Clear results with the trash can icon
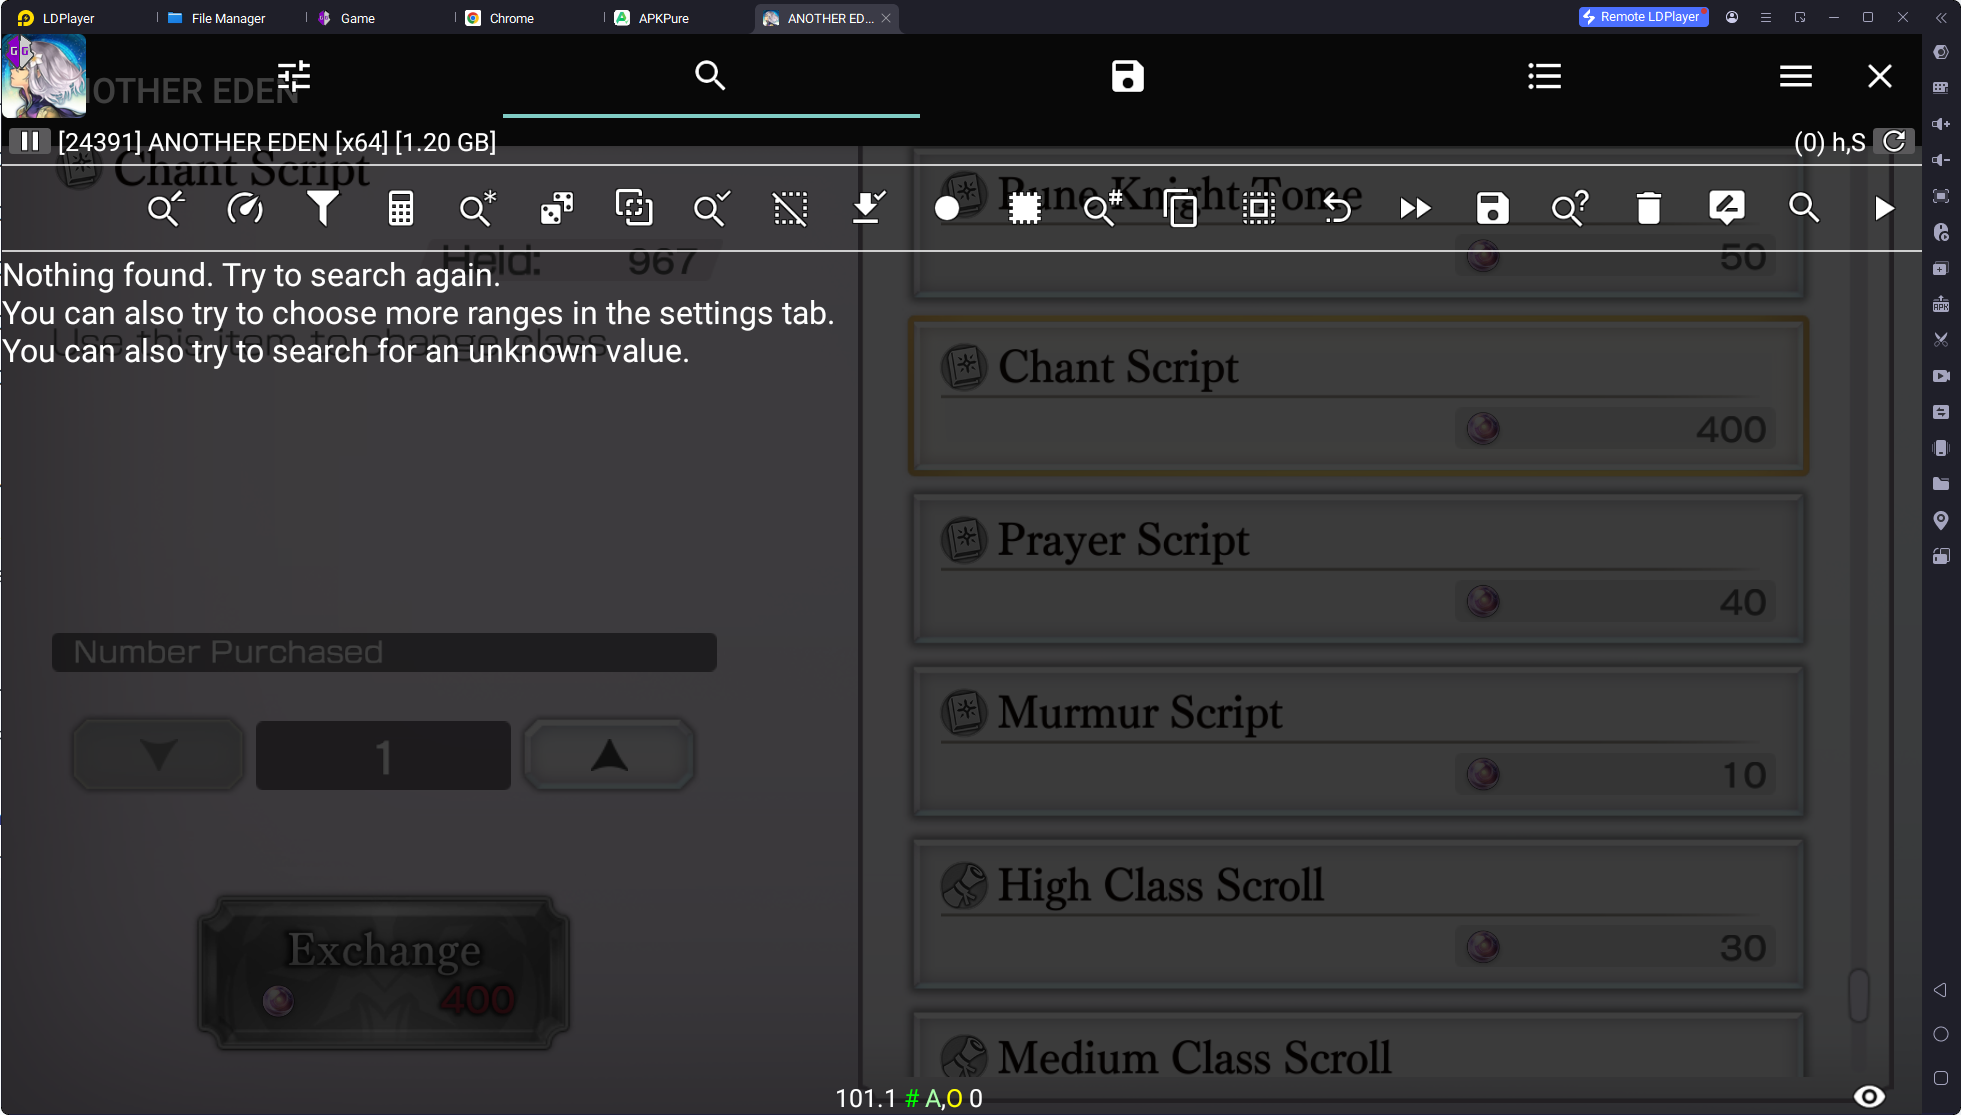 click(x=1649, y=208)
